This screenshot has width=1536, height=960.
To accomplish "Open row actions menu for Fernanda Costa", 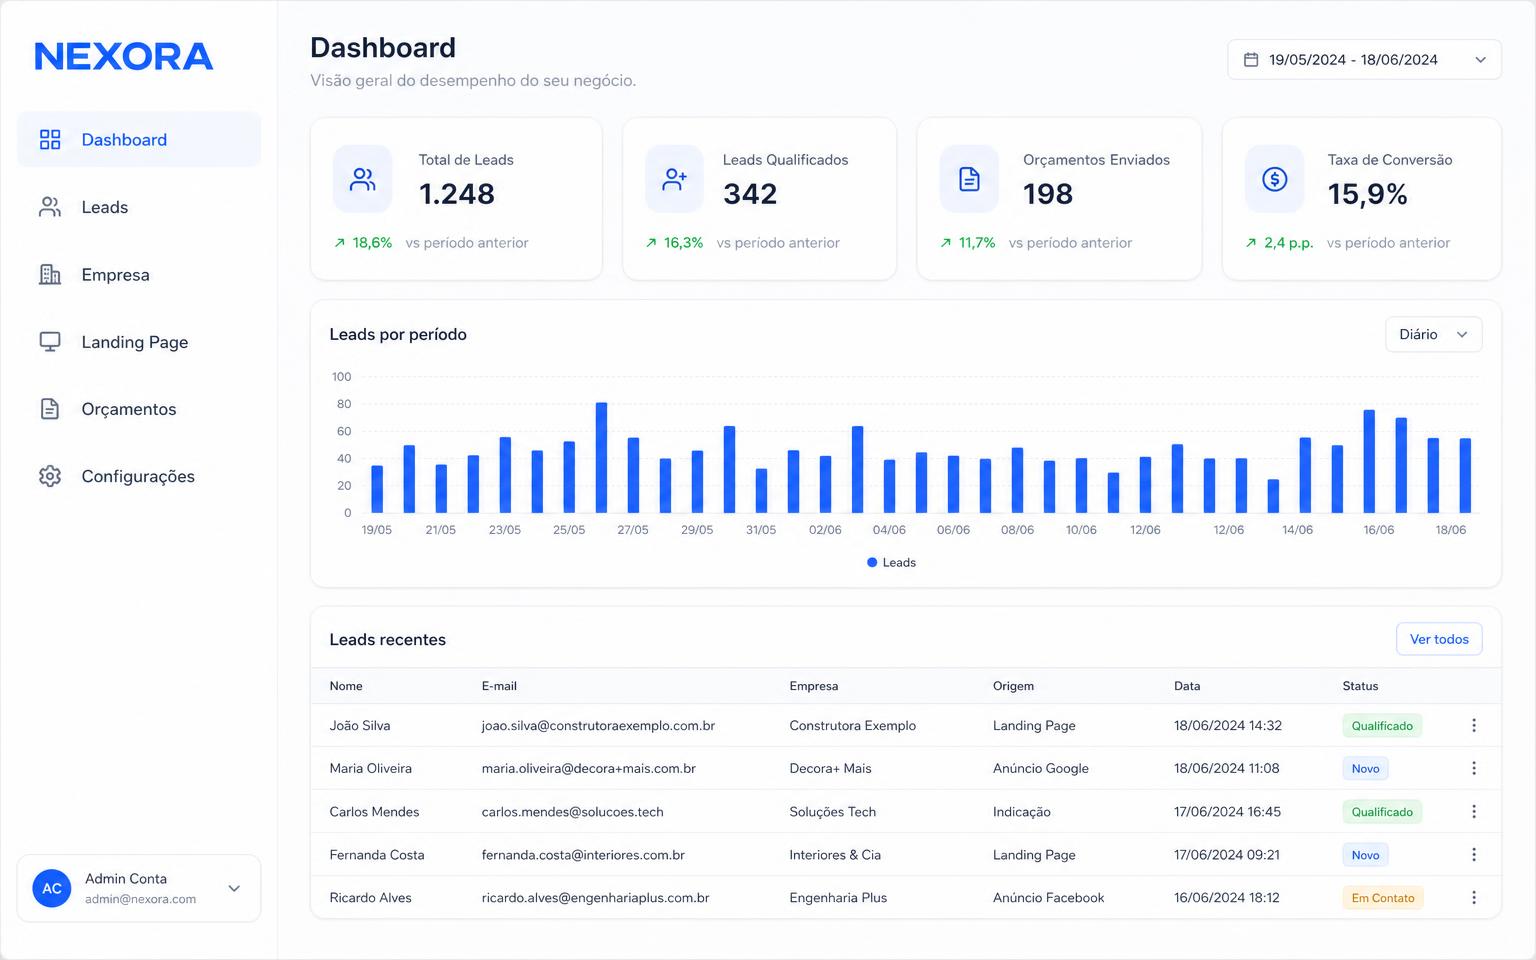I will (x=1473, y=854).
